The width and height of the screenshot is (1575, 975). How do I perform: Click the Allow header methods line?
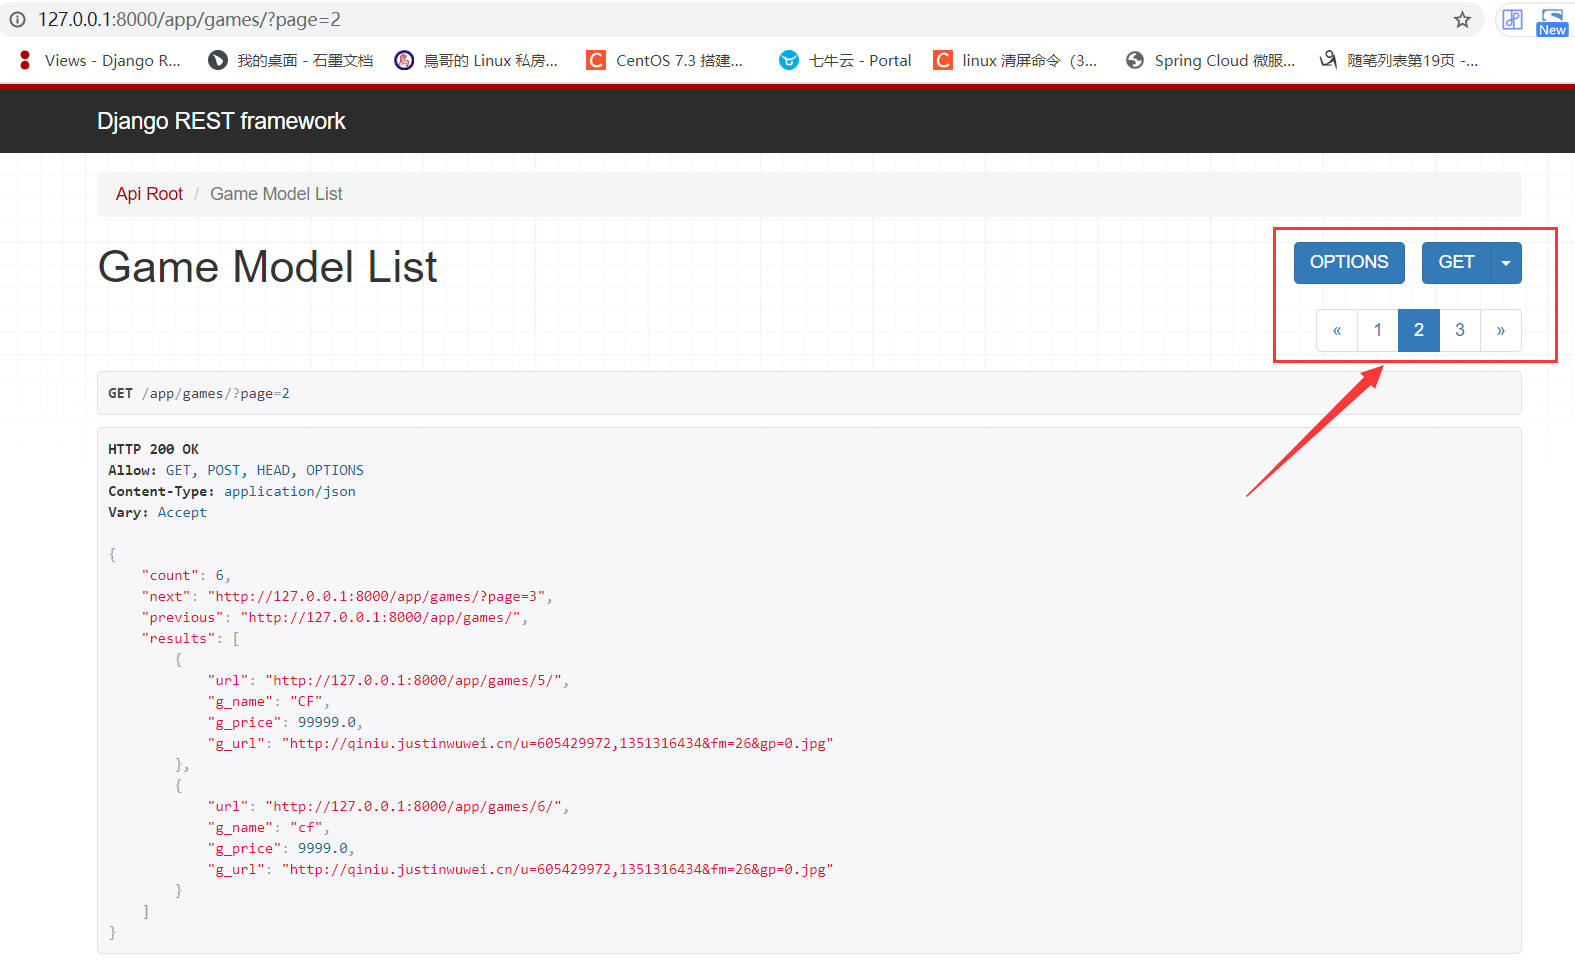click(236, 471)
